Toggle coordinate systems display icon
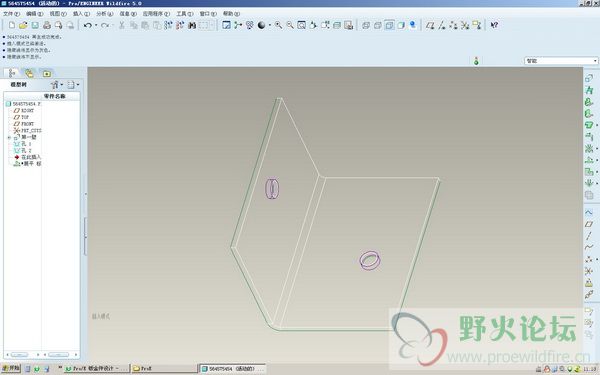600x375 pixels. pos(465,25)
